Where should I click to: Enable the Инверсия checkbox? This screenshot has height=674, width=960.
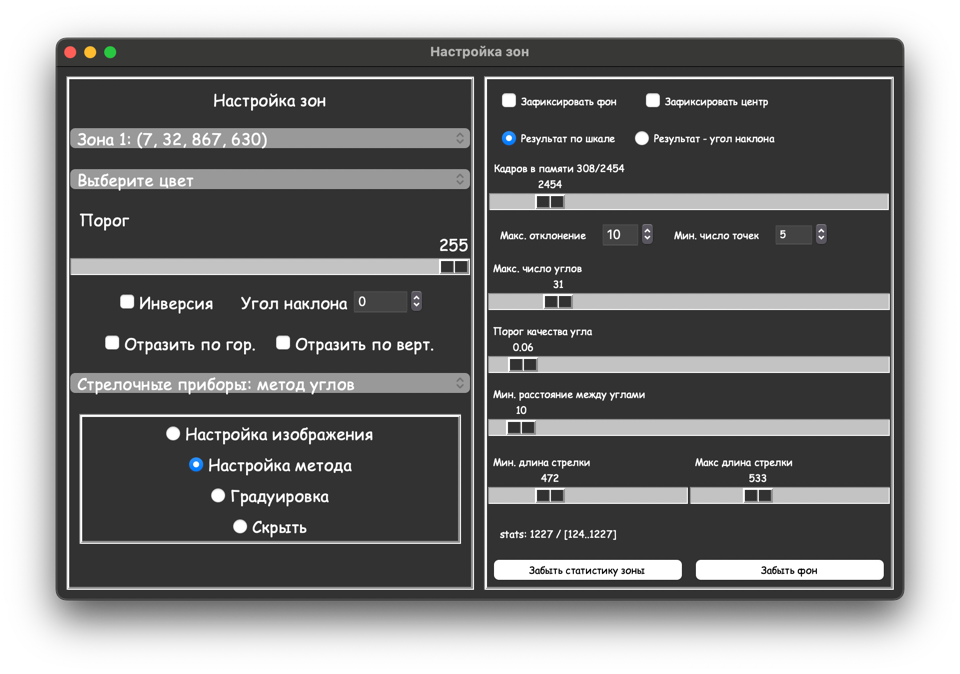tap(127, 302)
